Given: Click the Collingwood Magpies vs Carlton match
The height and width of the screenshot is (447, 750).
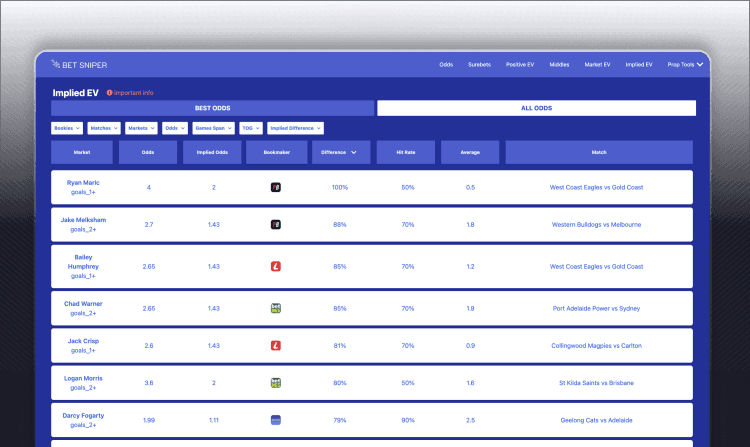Looking at the screenshot, I should tap(596, 346).
